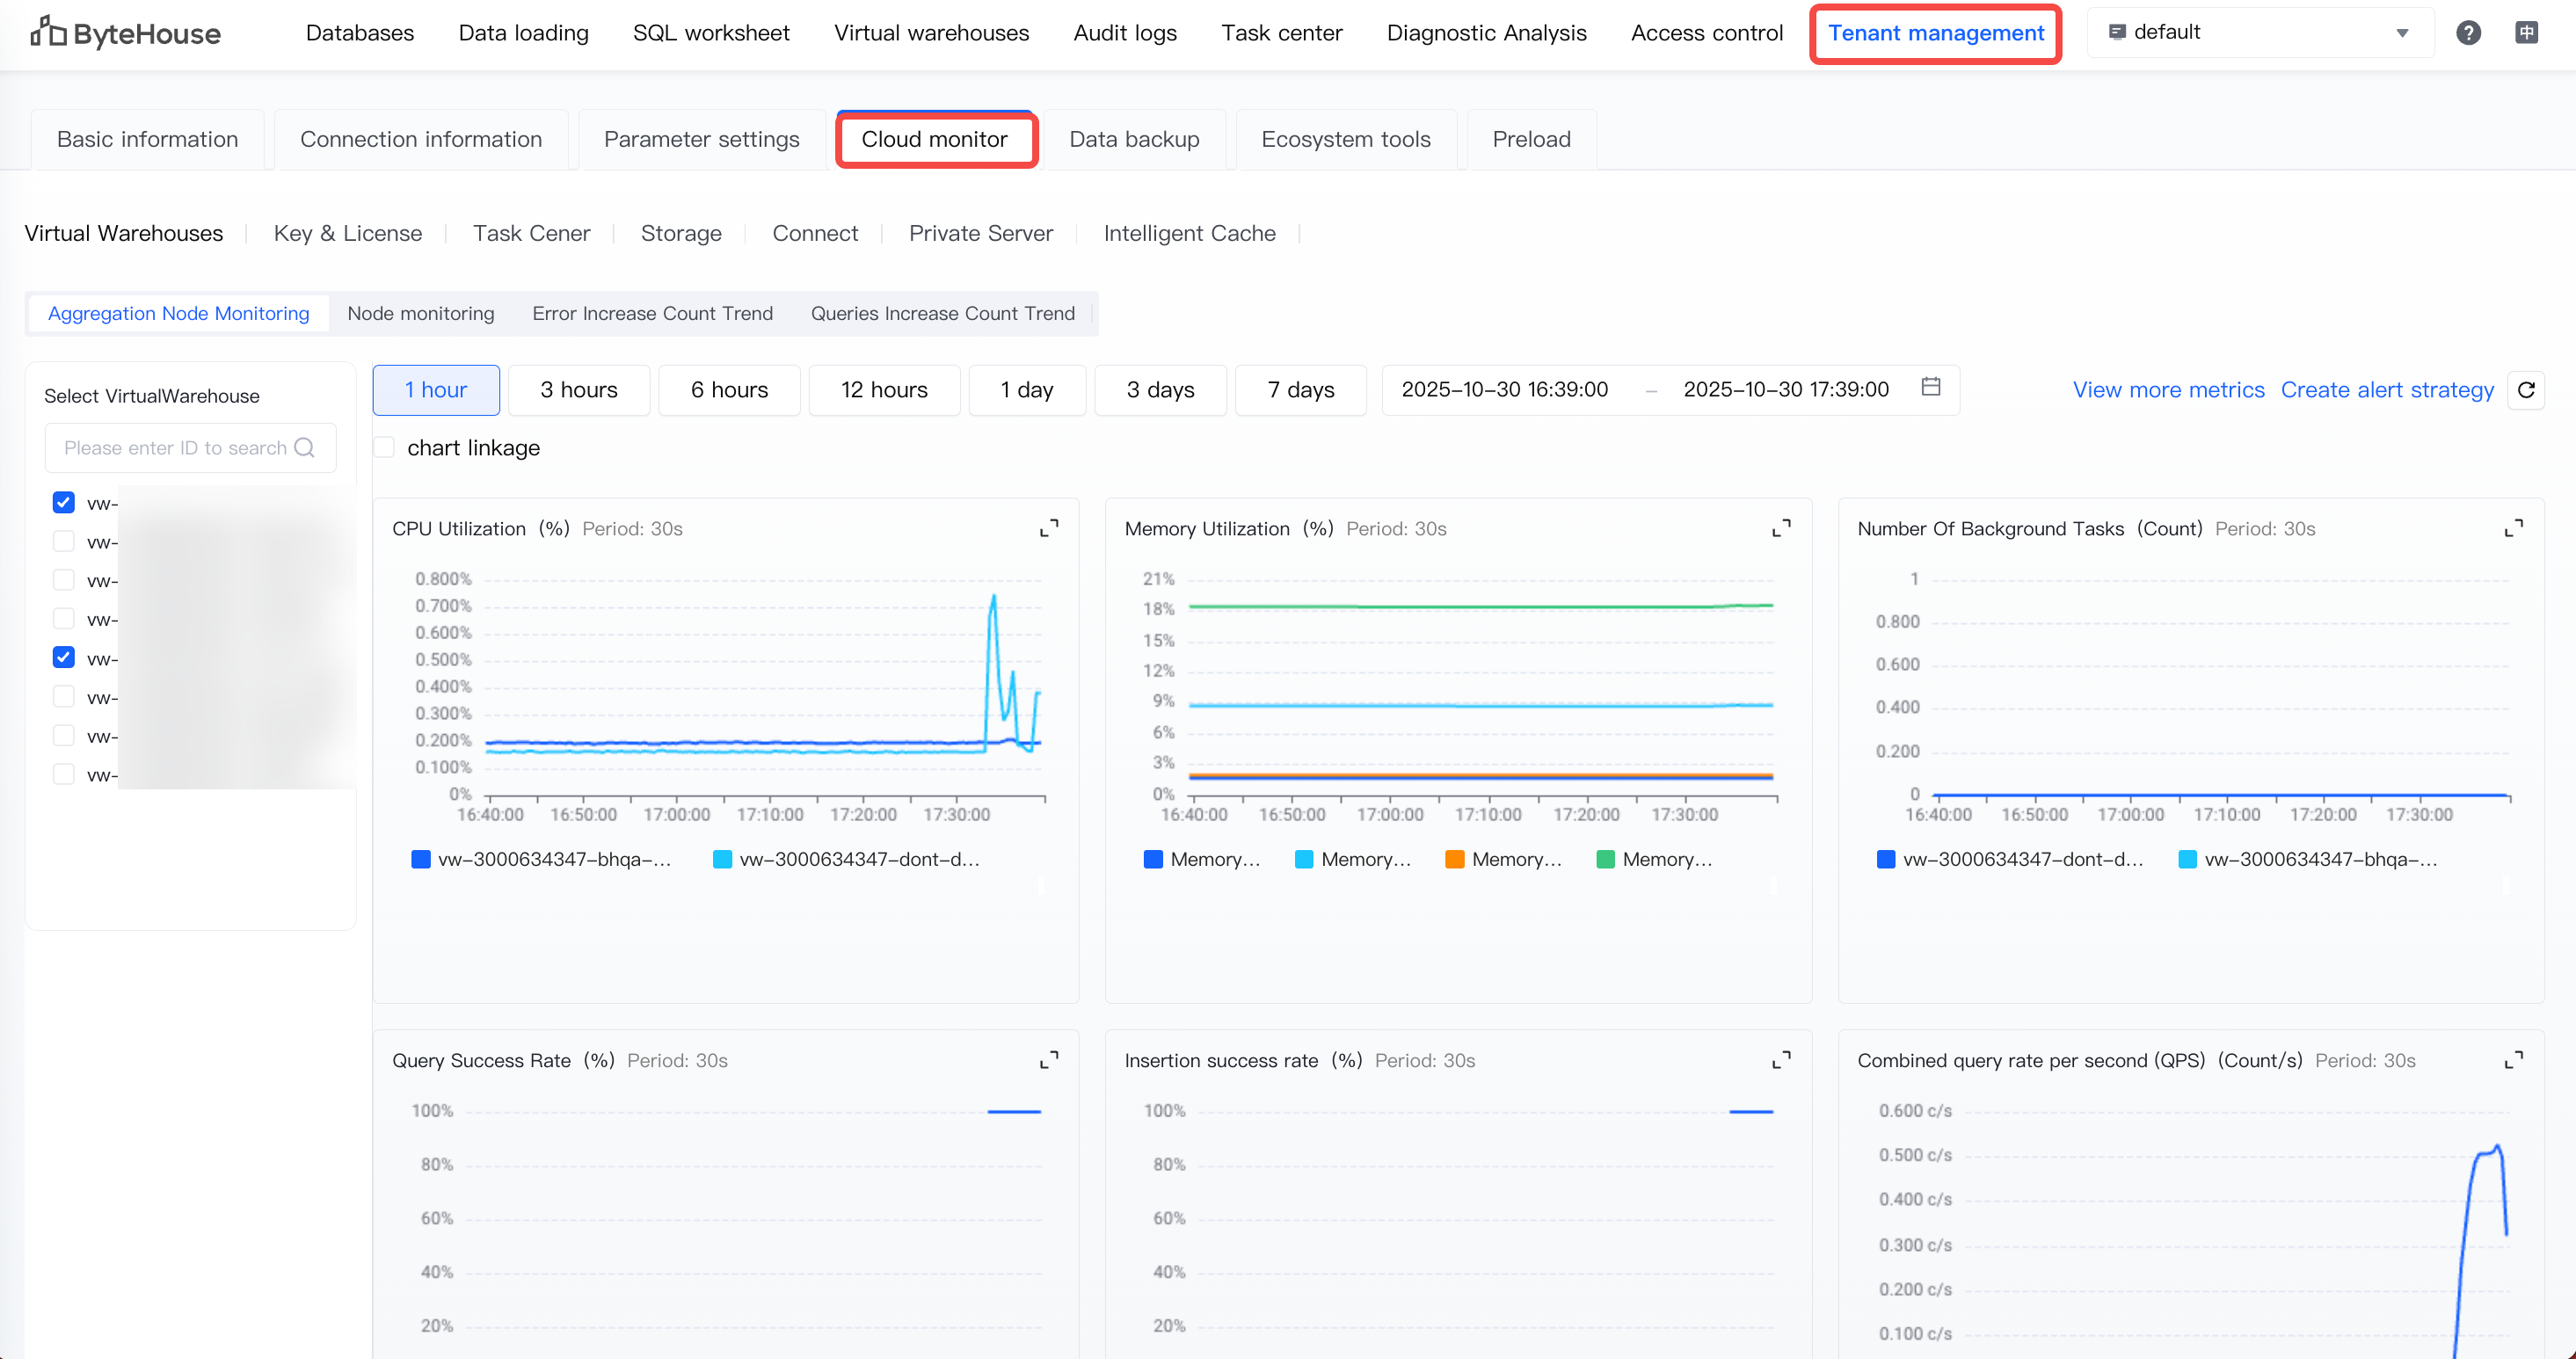The width and height of the screenshot is (2576, 1359).
Task: Open the SQL worksheet menu
Action: (x=711, y=33)
